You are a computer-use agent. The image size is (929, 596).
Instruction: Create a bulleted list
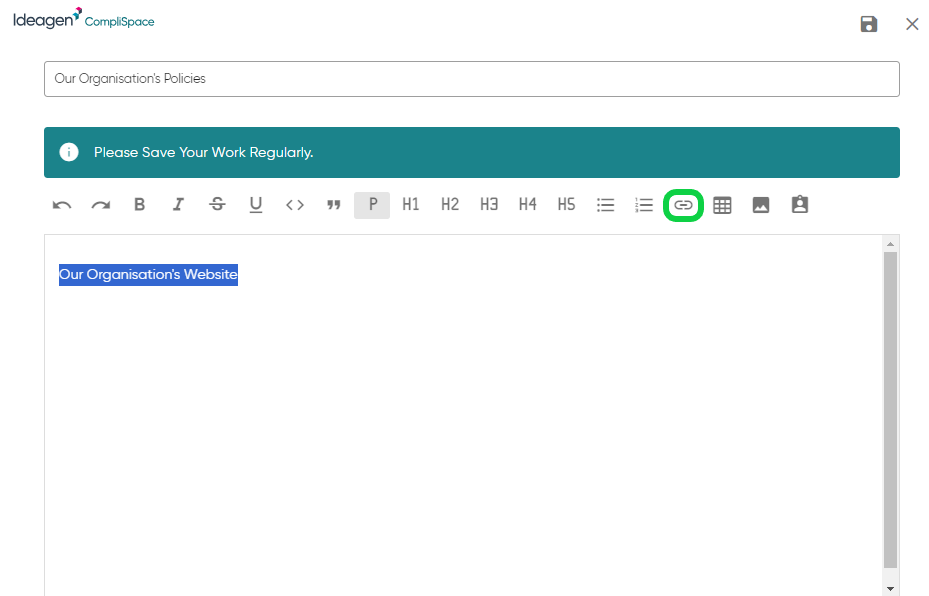pos(605,205)
